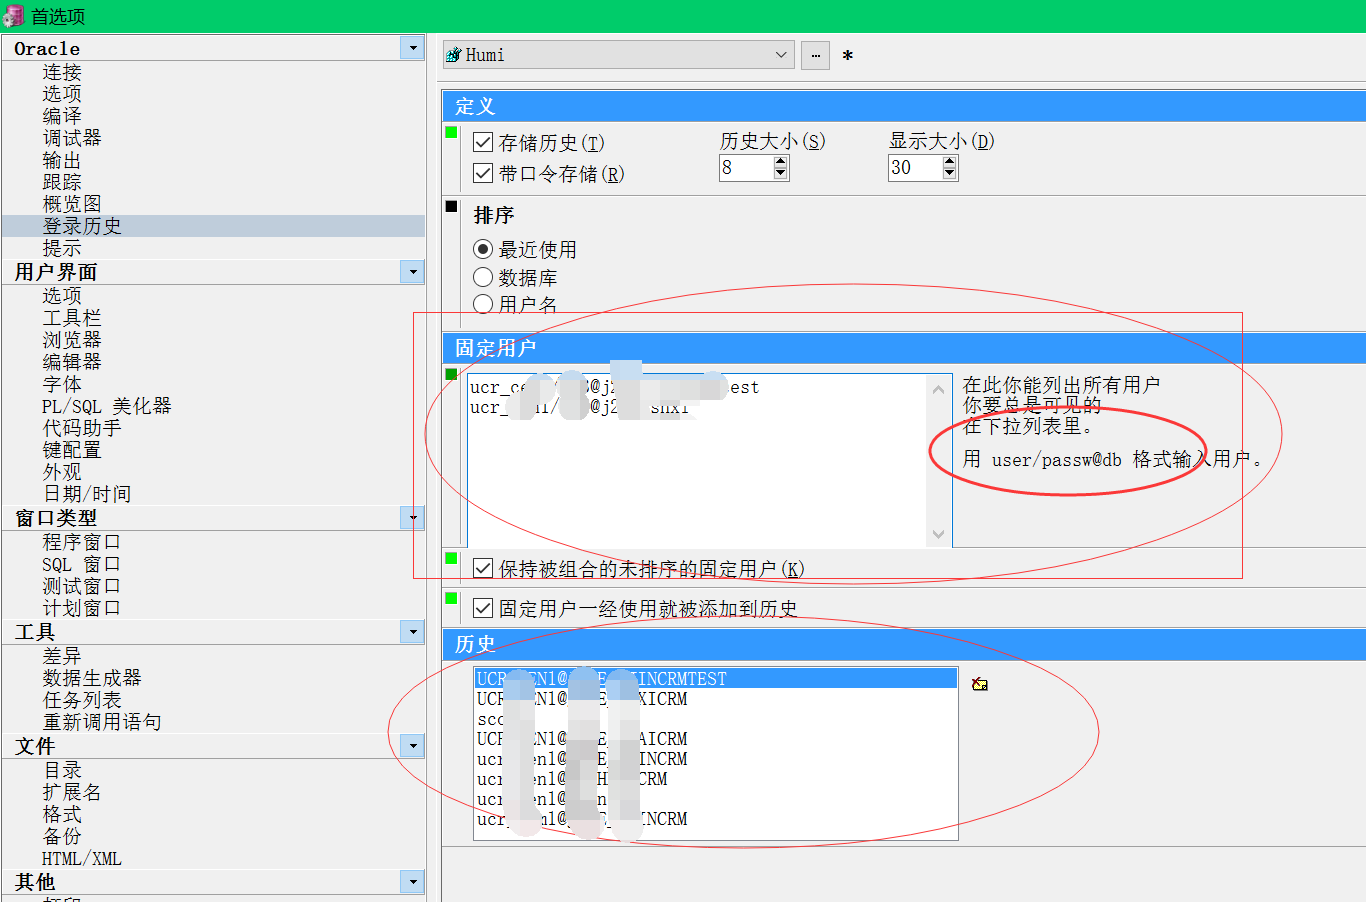Screen dimensions: 1366x902
Task: Click the Humi preference set icon
Action: point(454,55)
